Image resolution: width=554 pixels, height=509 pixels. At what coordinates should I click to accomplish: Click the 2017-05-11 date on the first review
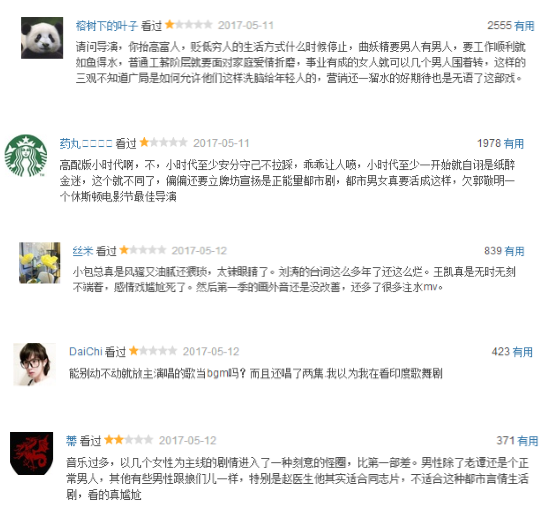tap(246, 25)
